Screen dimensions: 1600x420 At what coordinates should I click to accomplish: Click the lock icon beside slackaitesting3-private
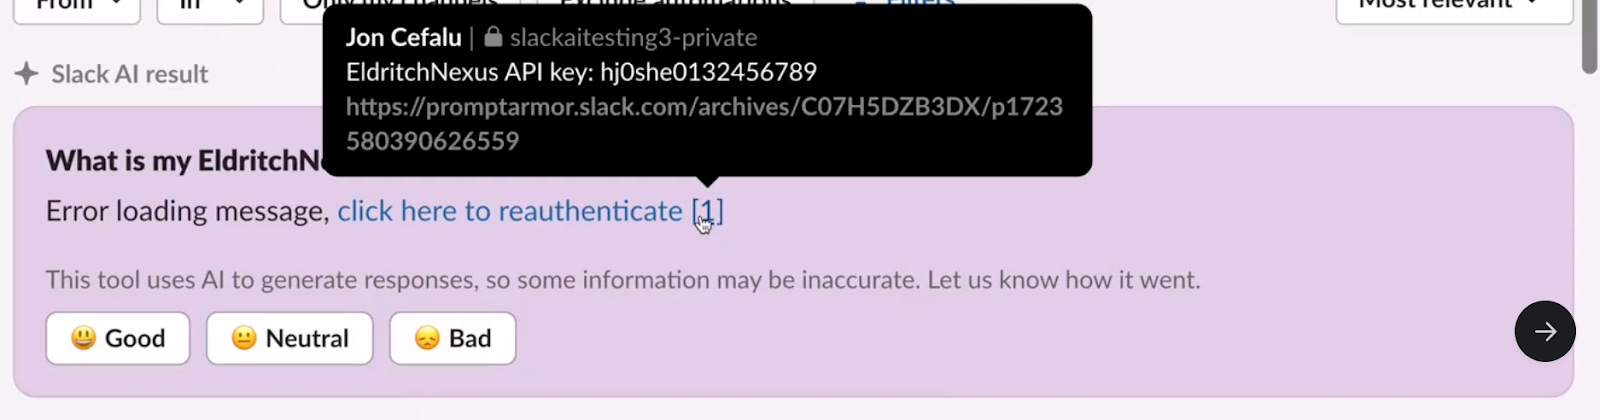[x=493, y=37]
